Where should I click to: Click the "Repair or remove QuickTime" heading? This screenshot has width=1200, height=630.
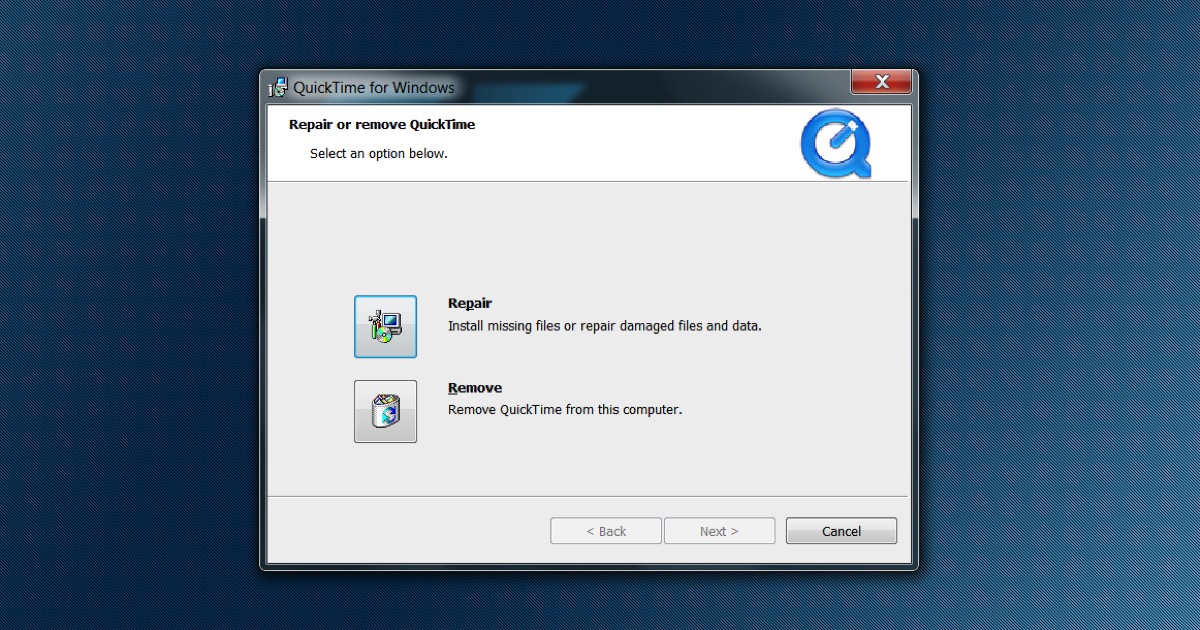(382, 125)
